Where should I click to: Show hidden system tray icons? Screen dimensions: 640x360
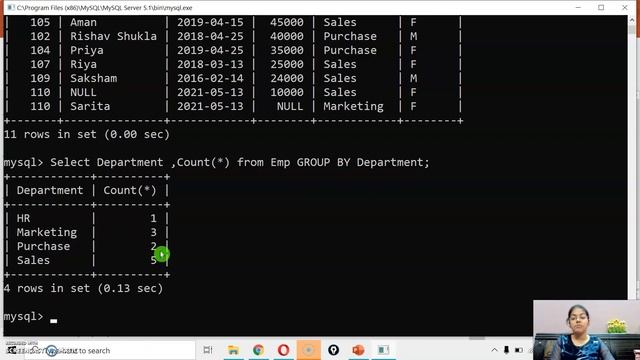pyautogui.click(x=494, y=350)
